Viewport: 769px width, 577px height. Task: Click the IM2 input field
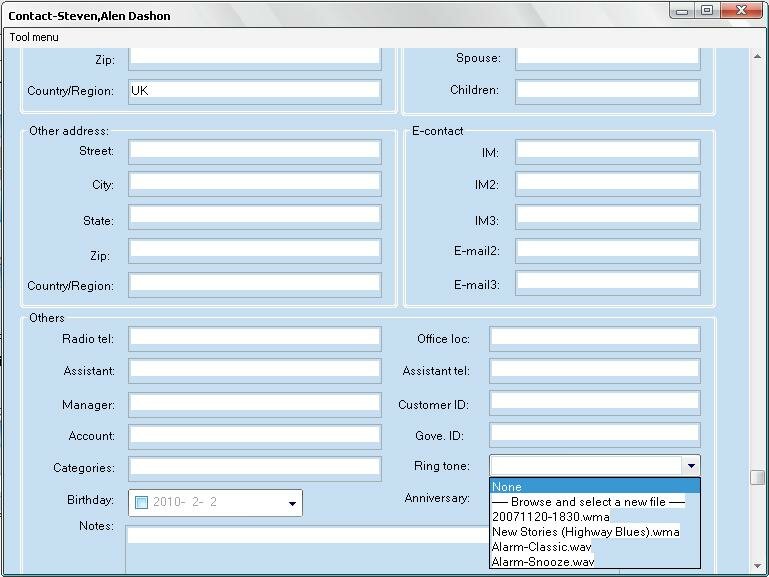[608, 184]
